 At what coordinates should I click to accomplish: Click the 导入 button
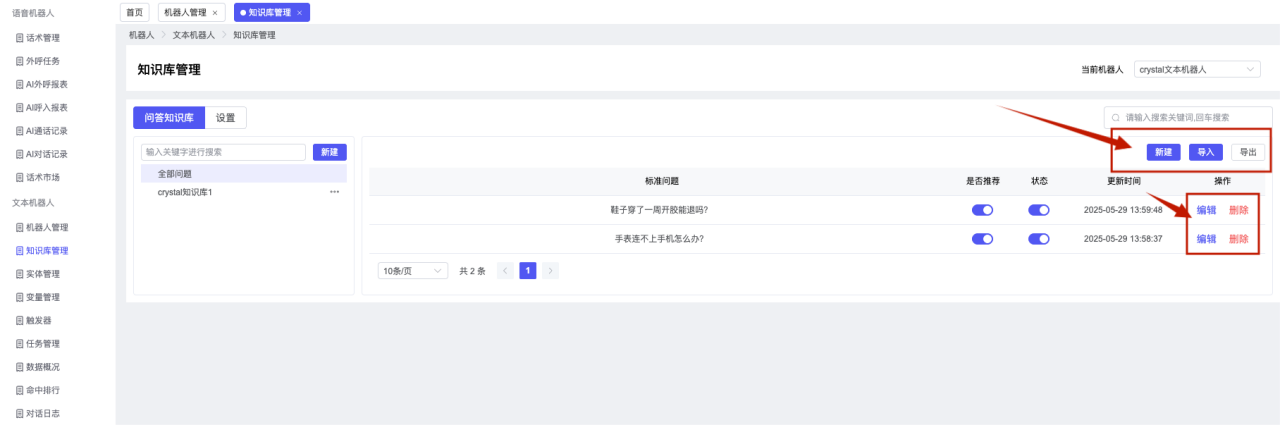[x=1206, y=152]
